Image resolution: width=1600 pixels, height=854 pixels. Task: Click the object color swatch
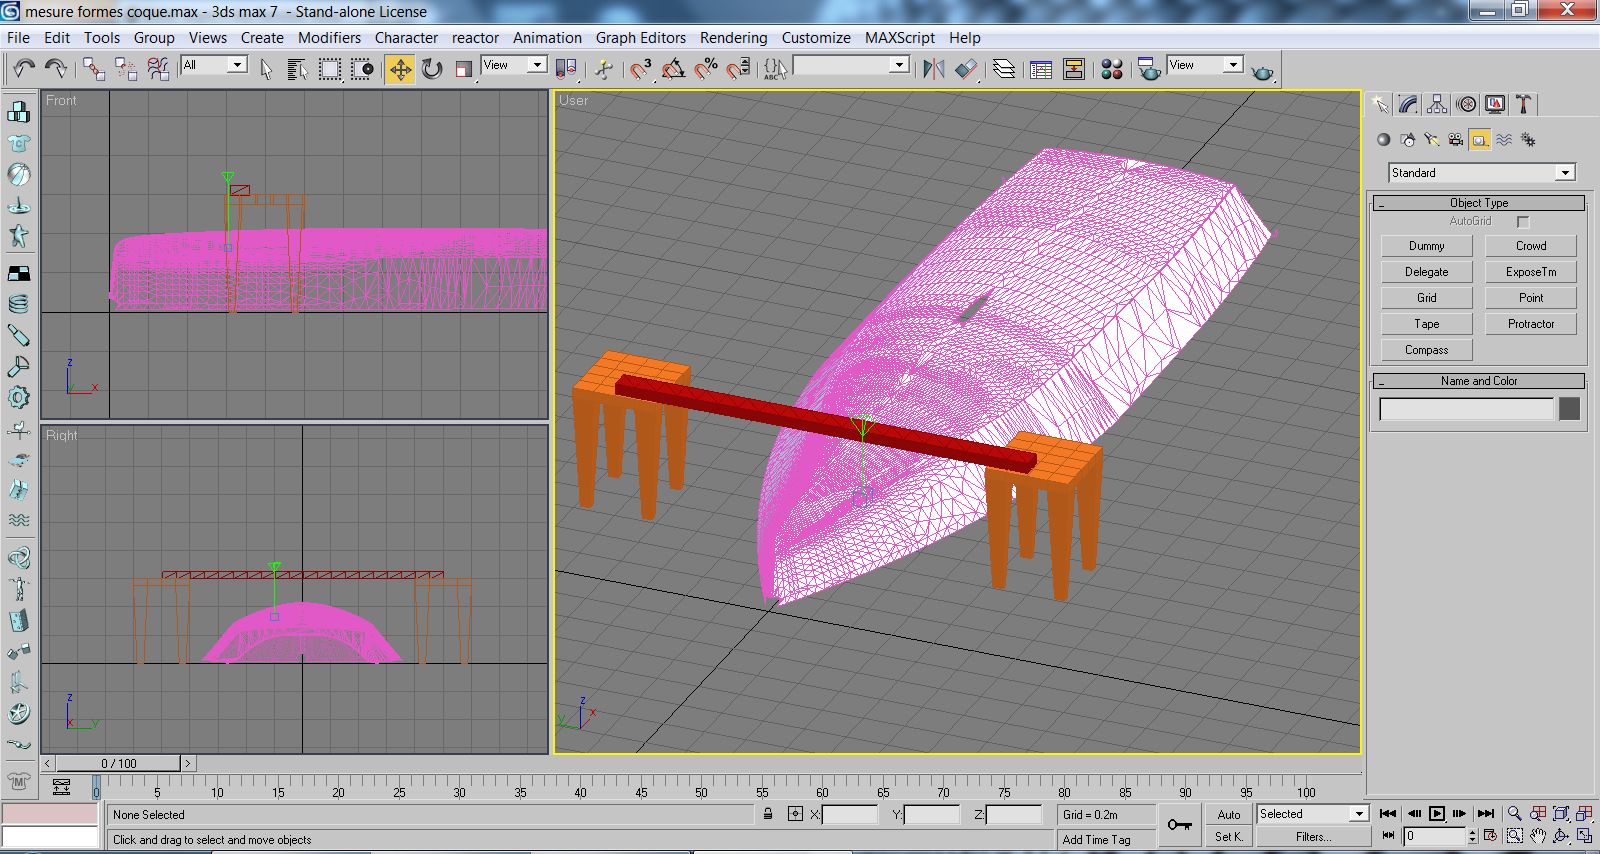1569,409
